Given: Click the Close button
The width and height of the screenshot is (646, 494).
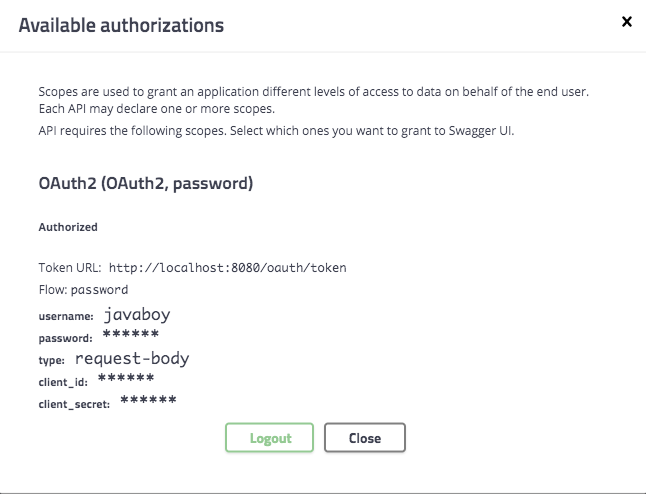Looking at the screenshot, I should (x=365, y=438).
